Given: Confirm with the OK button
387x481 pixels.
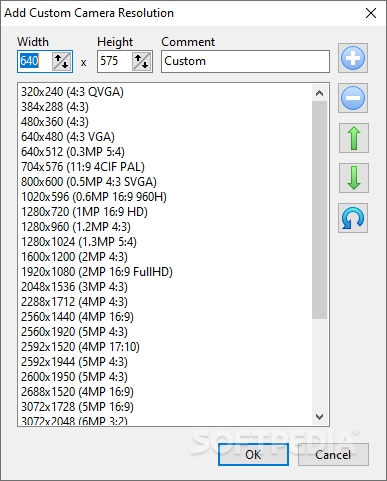Looking at the screenshot, I should point(253,454).
